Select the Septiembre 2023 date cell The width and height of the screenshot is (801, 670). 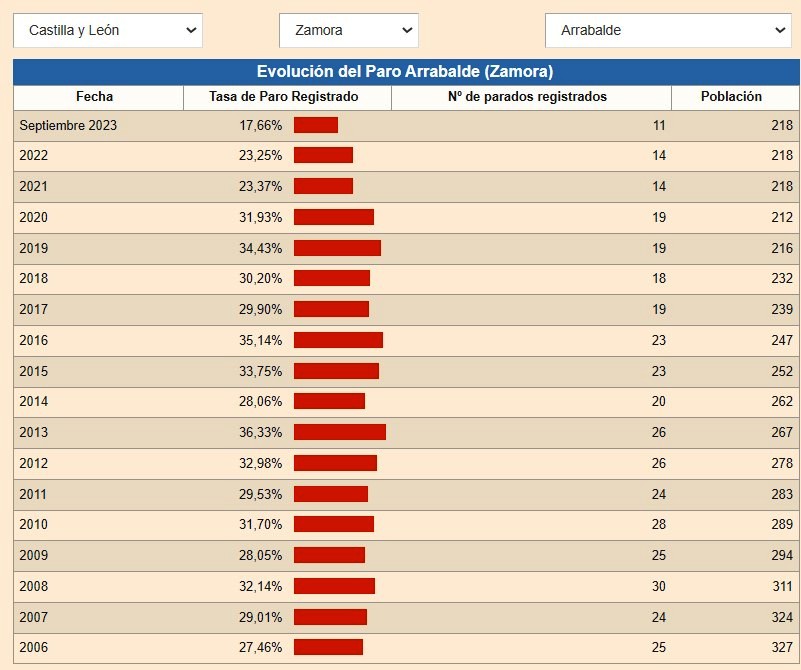coord(68,125)
